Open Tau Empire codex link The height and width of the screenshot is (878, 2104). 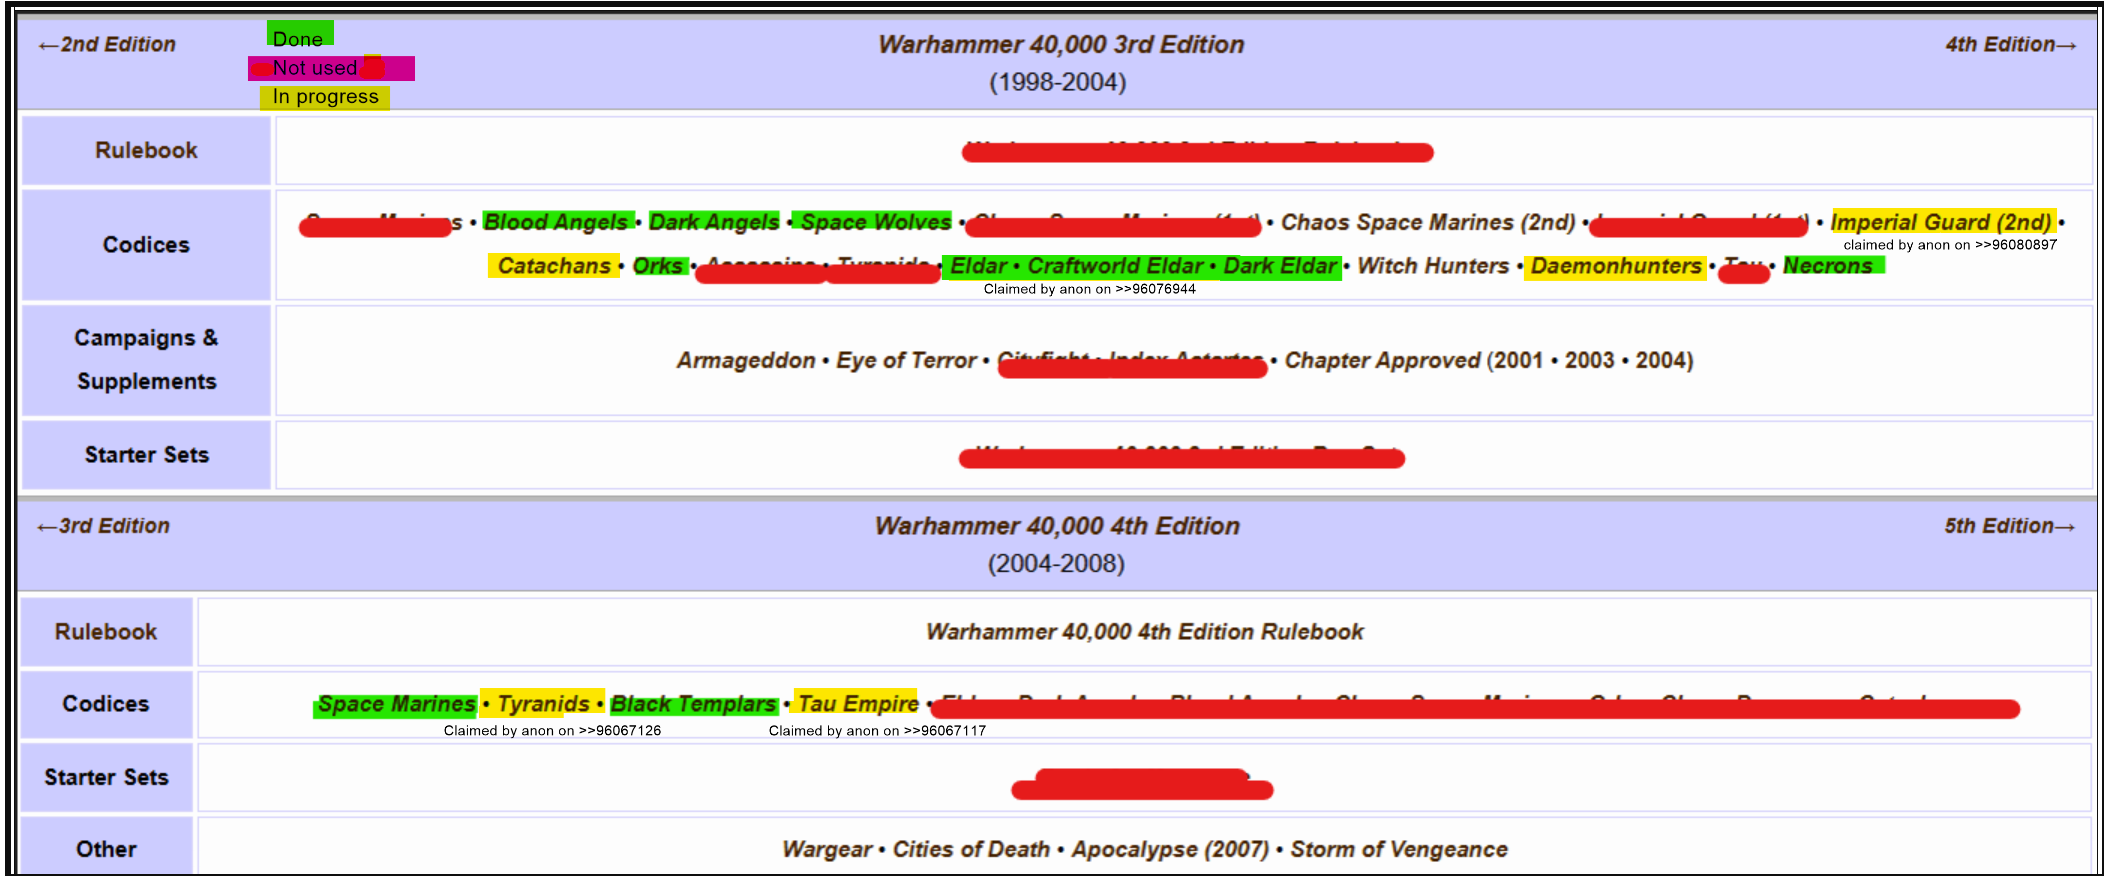858,704
